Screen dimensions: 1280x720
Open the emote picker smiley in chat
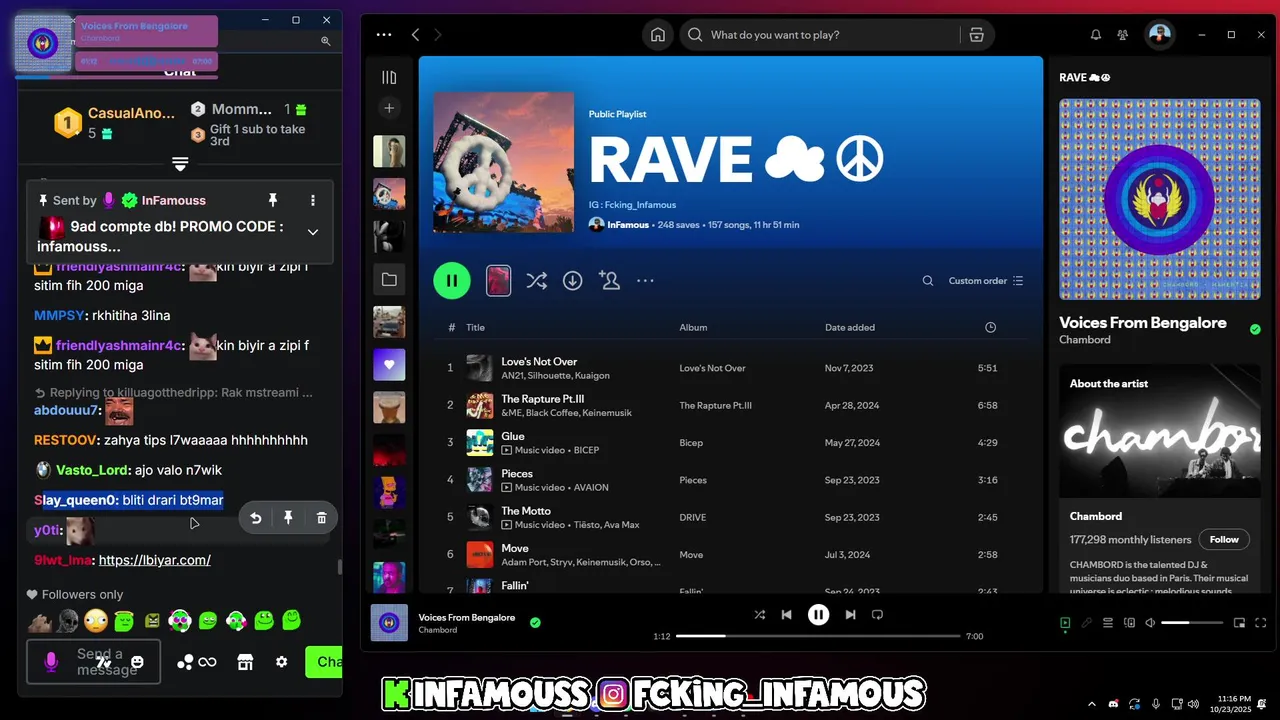click(138, 662)
